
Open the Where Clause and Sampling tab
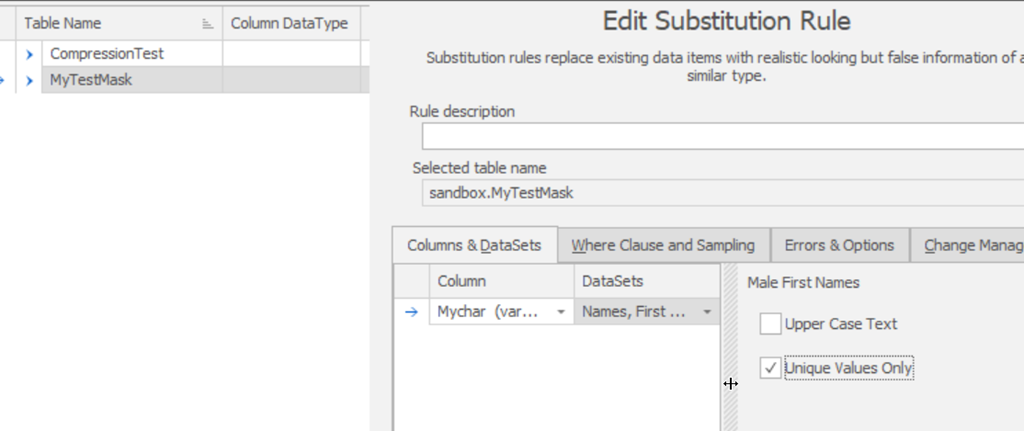(x=663, y=245)
